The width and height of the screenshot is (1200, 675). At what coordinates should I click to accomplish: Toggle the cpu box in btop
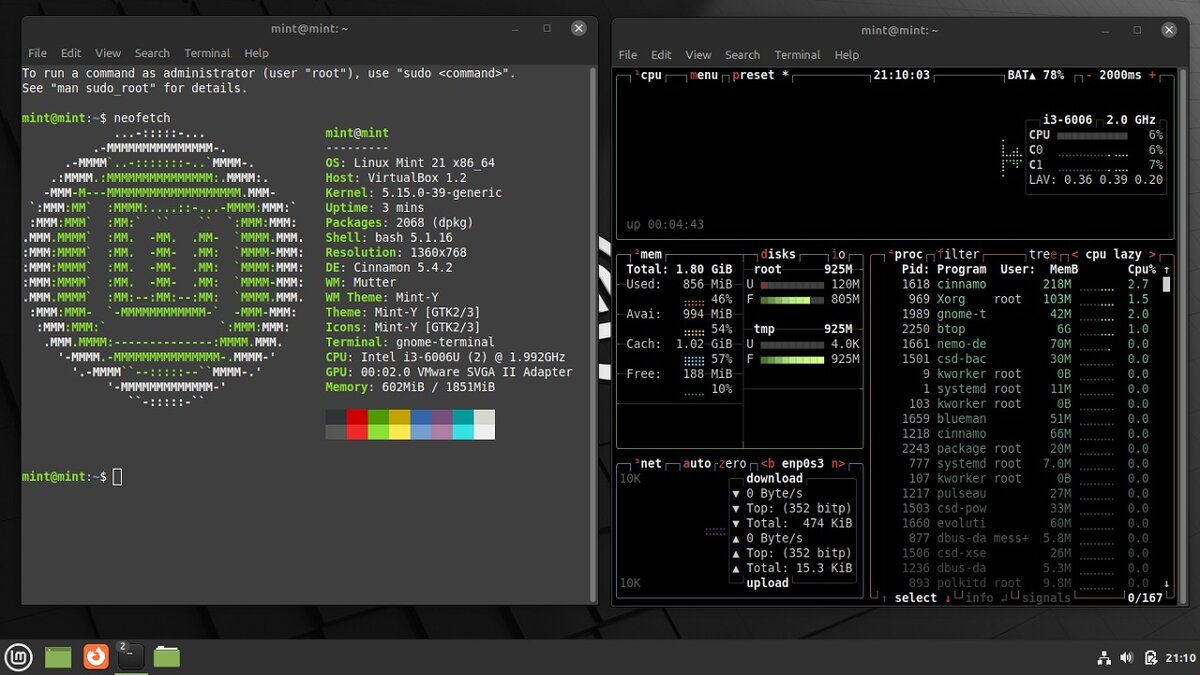[x=650, y=75]
